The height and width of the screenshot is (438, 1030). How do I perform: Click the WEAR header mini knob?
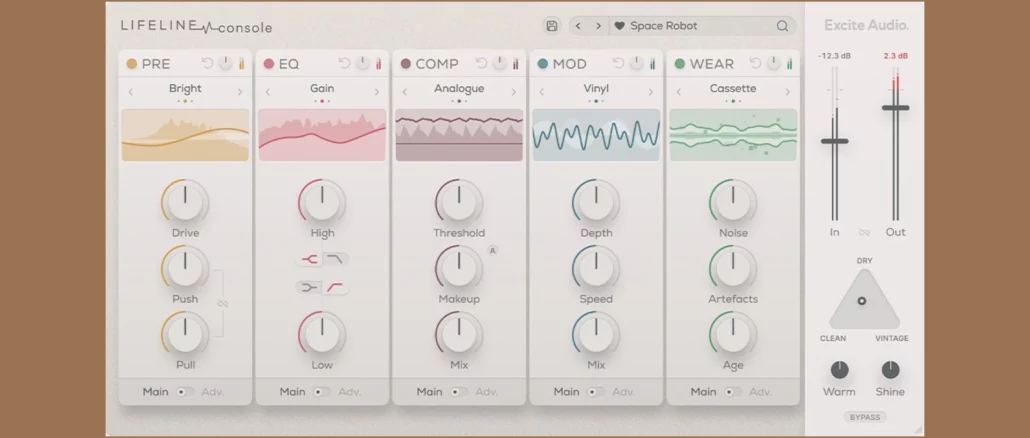774,63
